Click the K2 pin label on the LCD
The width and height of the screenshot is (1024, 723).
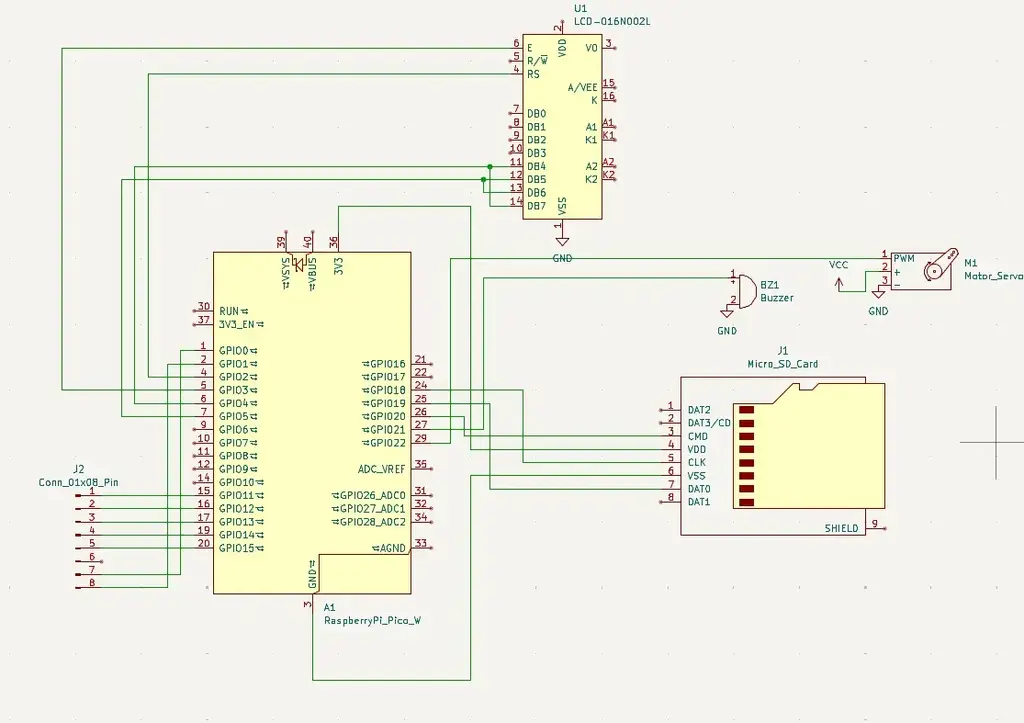tap(591, 180)
